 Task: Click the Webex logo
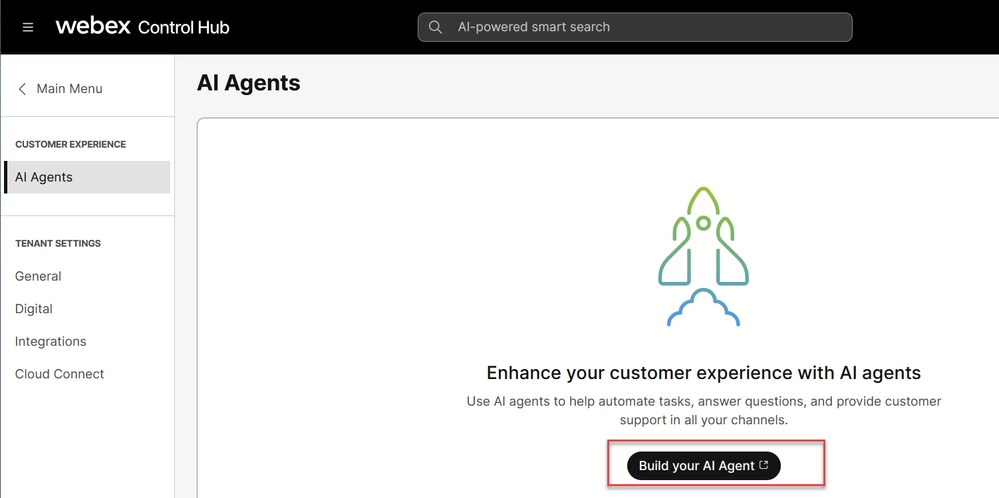93,26
